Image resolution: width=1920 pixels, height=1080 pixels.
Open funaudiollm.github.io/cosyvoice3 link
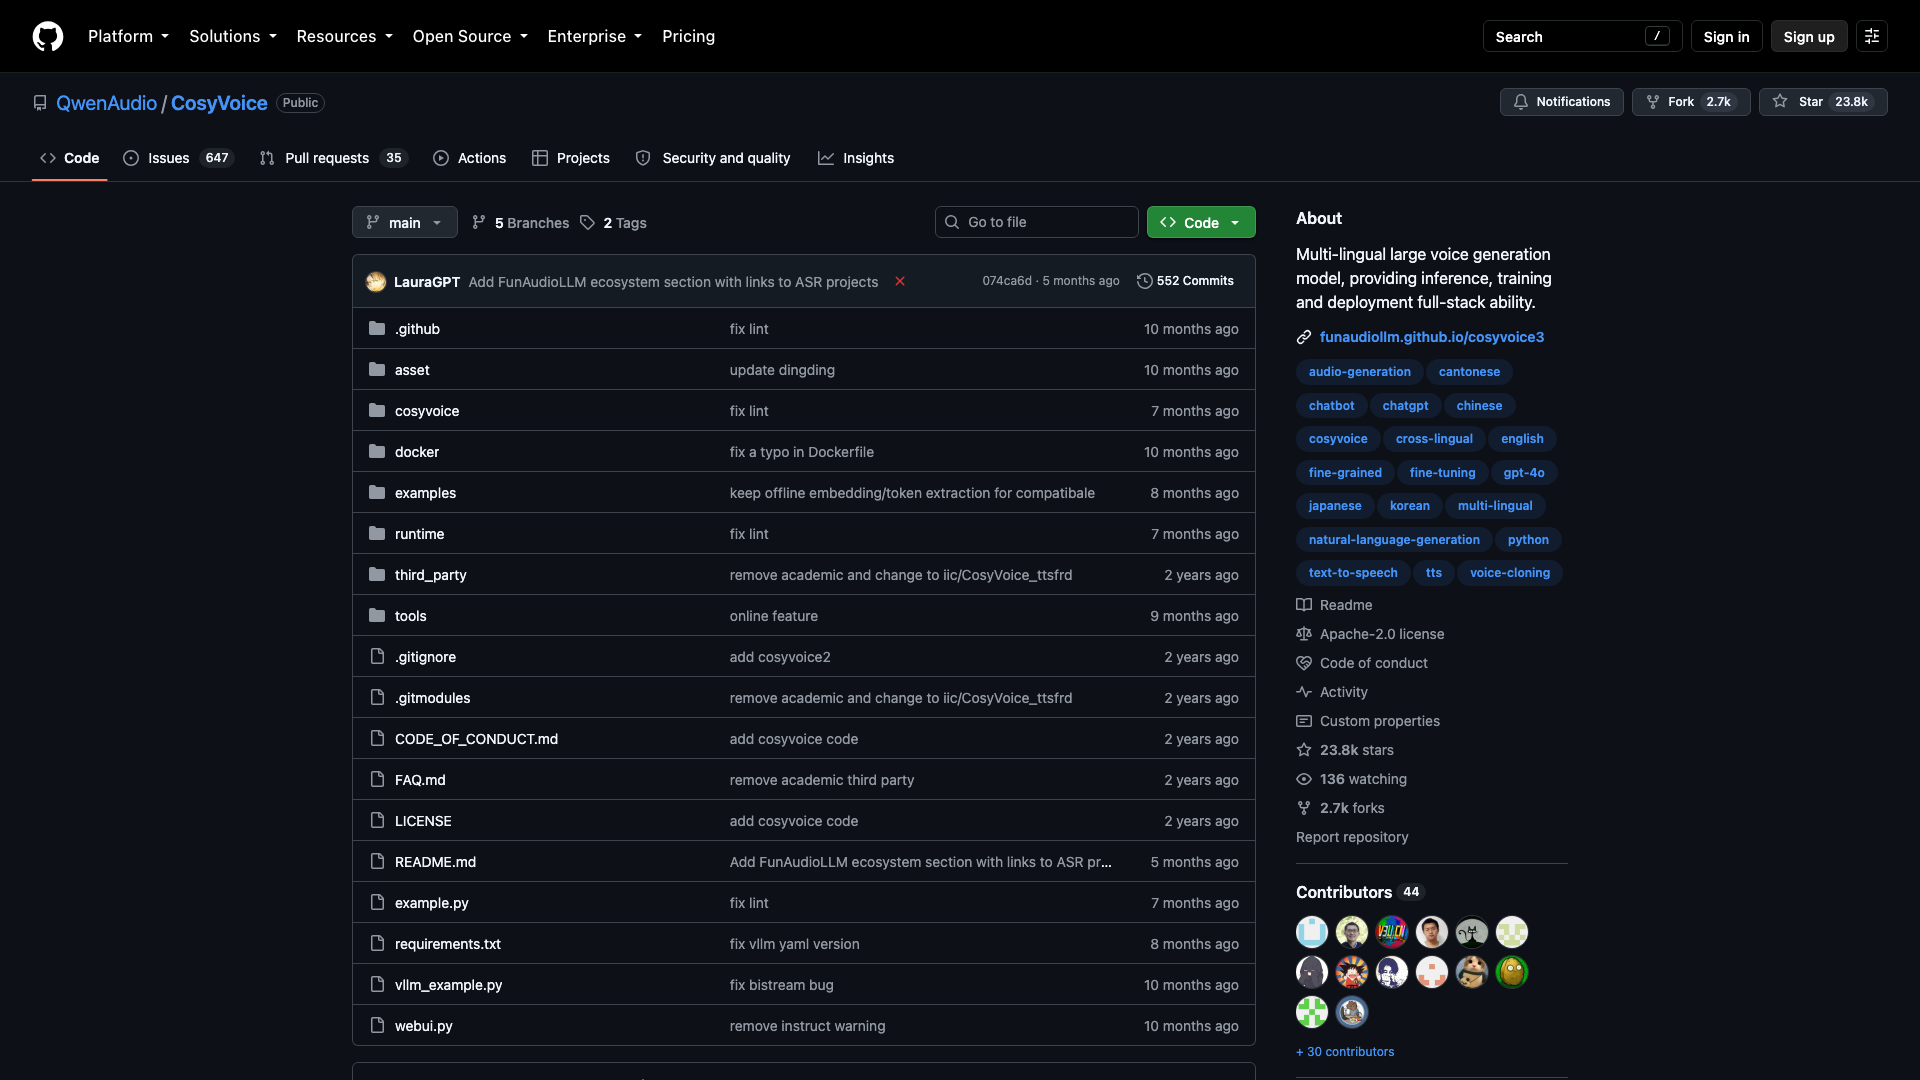coord(1431,337)
